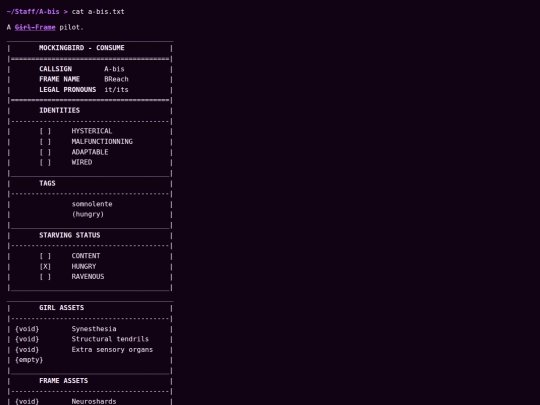Screen dimensions: 540x405
Task: Open the Girl-Frame link
Action: tap(35, 27)
